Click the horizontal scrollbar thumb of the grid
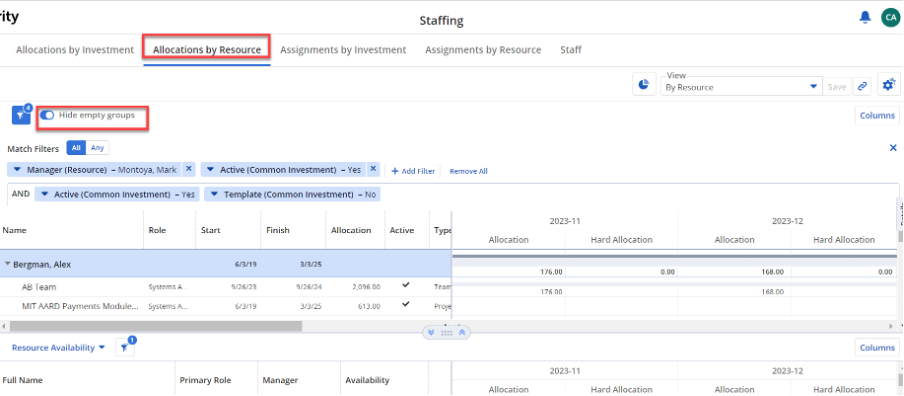The image size is (904, 396). 156,326
